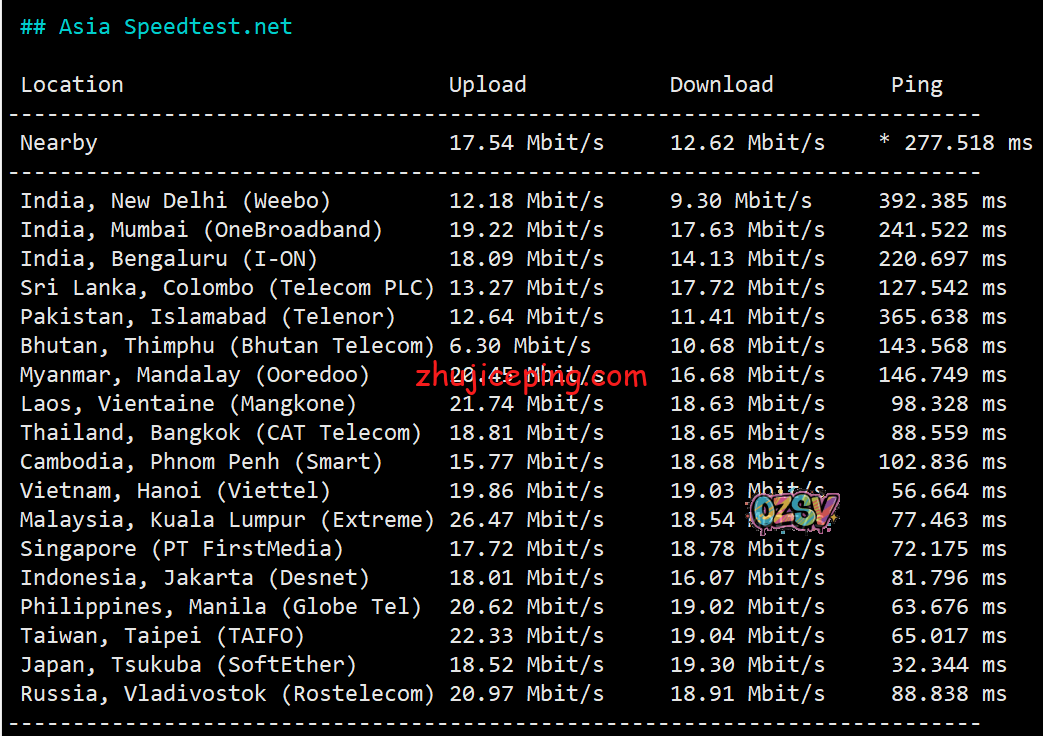Click Bhutan, Thimphu (Bhutan Telecom) entry
Viewport: 1043px width, 736px height.
click(x=227, y=346)
